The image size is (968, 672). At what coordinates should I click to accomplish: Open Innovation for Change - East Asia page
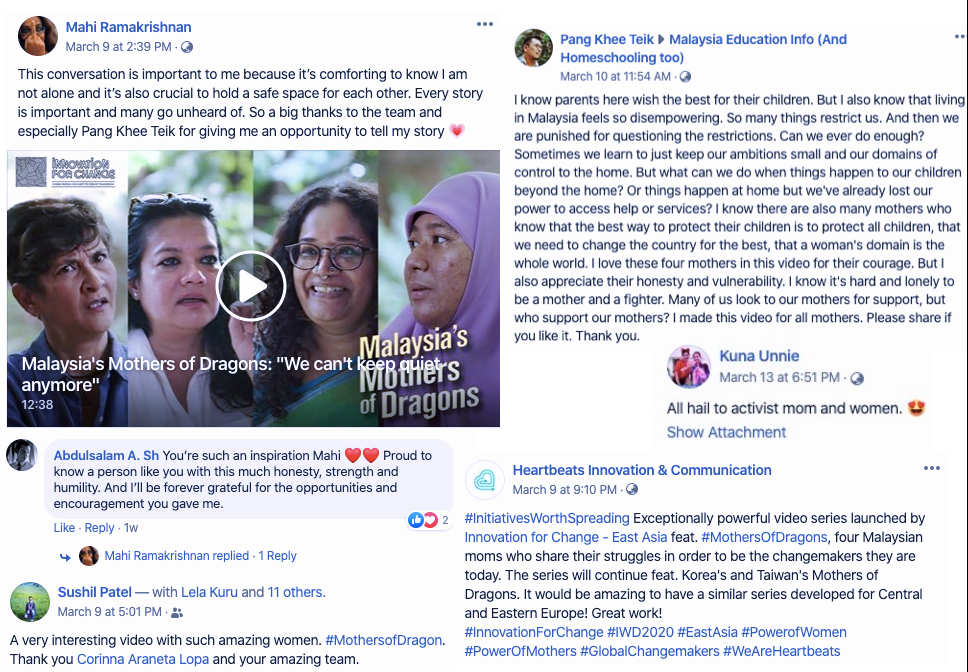click(x=565, y=537)
